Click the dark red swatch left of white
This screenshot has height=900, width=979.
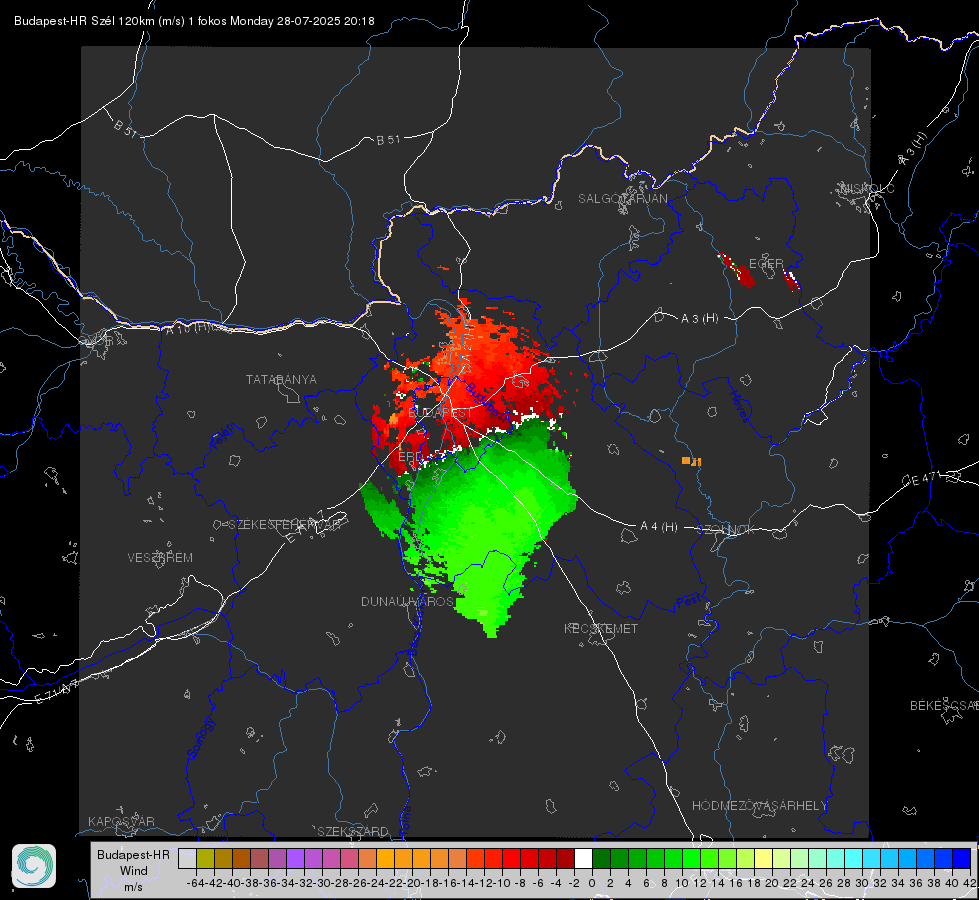tap(565, 859)
